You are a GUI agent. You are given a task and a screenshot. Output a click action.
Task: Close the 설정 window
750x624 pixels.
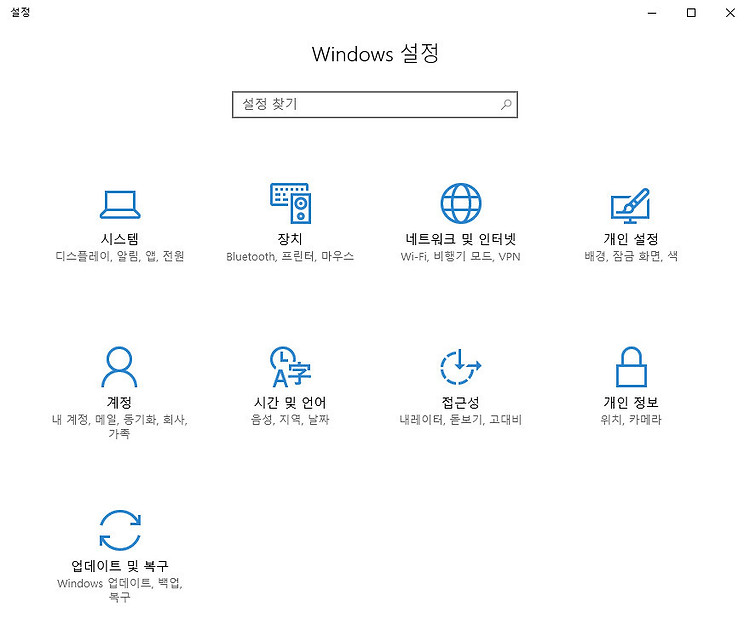coord(730,13)
